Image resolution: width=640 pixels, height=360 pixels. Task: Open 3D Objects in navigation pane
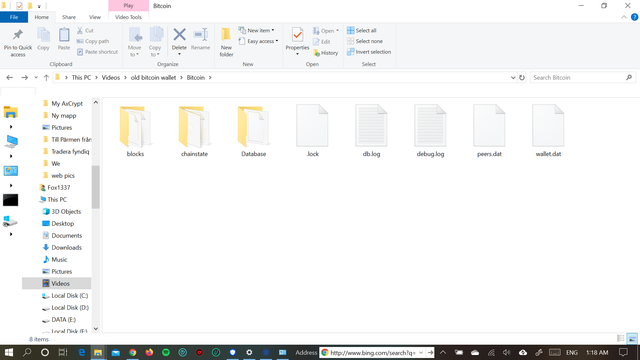(x=66, y=211)
